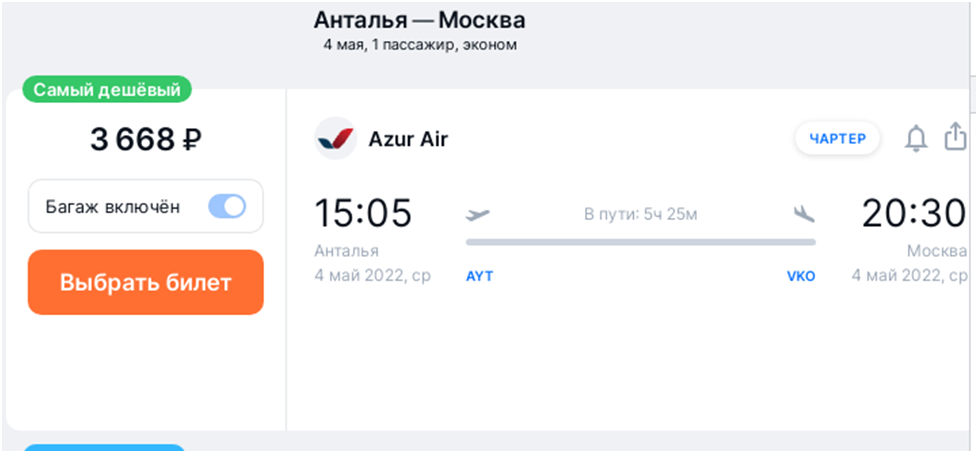Viewport: 978px width, 453px height.
Task: Click the share ticket icon
Action: point(955,137)
